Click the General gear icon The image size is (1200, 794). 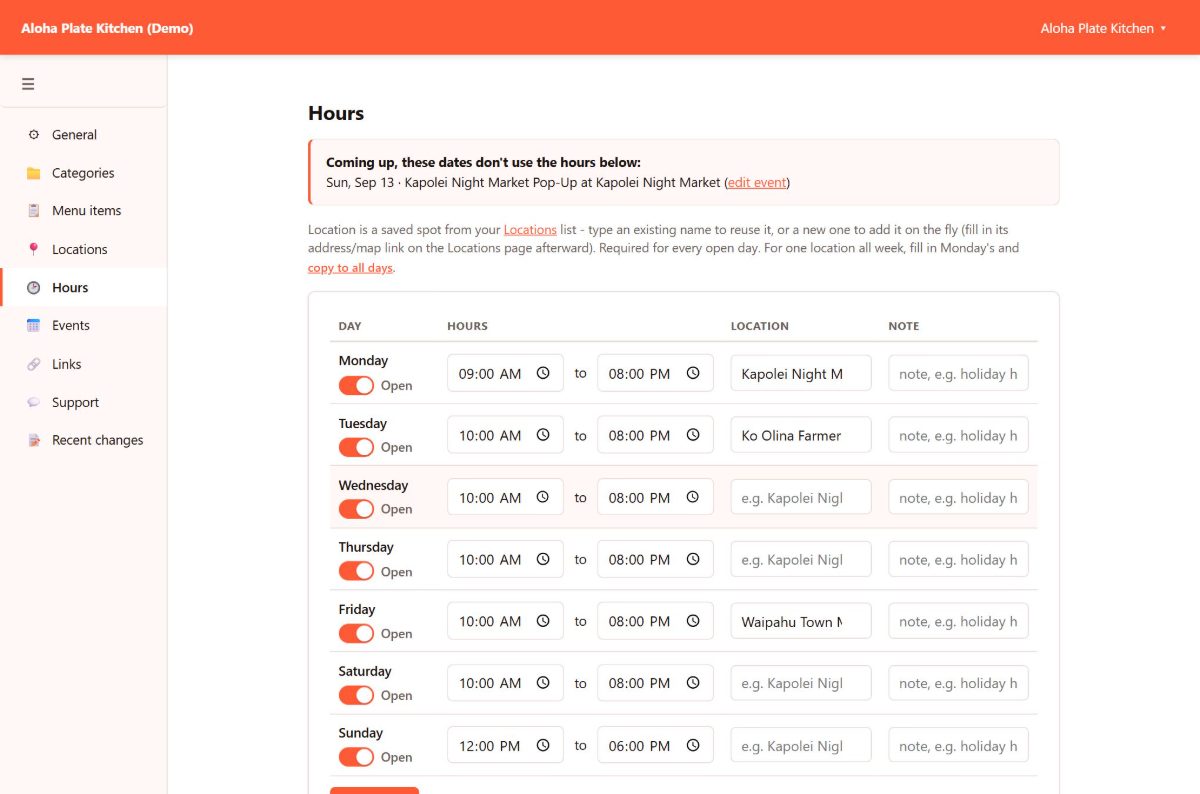[34, 135]
